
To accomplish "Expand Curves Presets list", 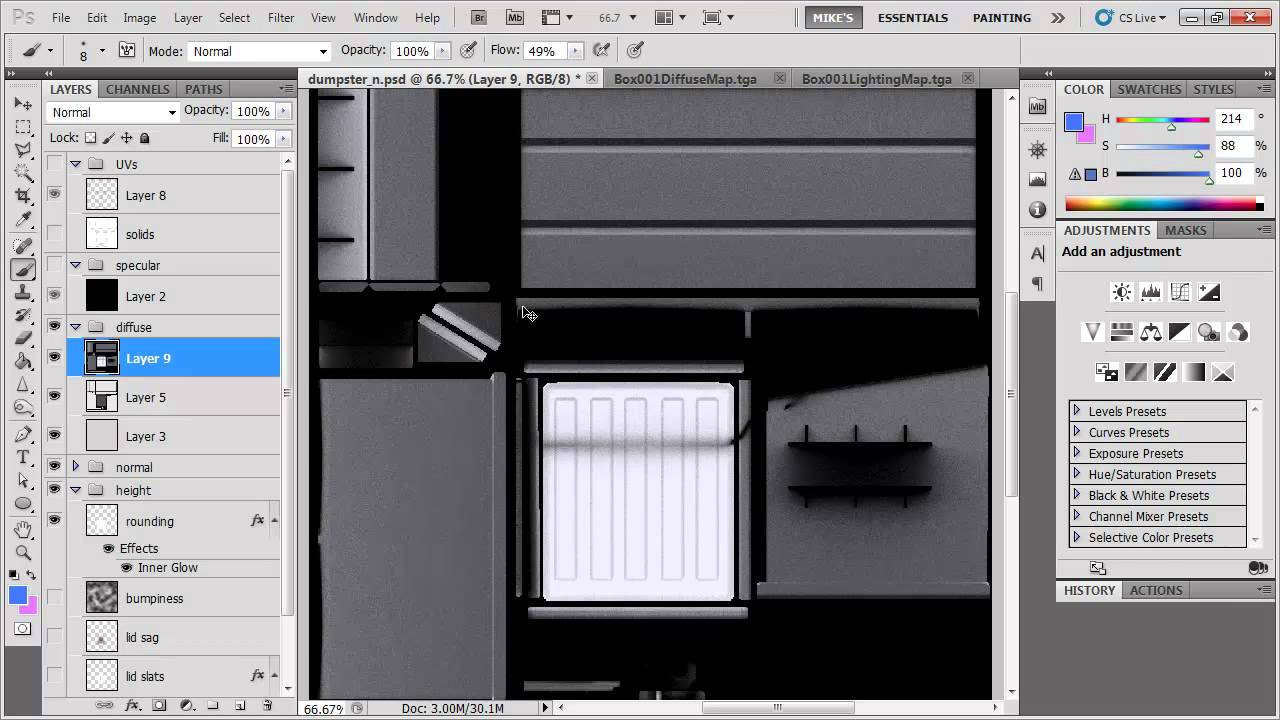I will click(x=1077, y=432).
